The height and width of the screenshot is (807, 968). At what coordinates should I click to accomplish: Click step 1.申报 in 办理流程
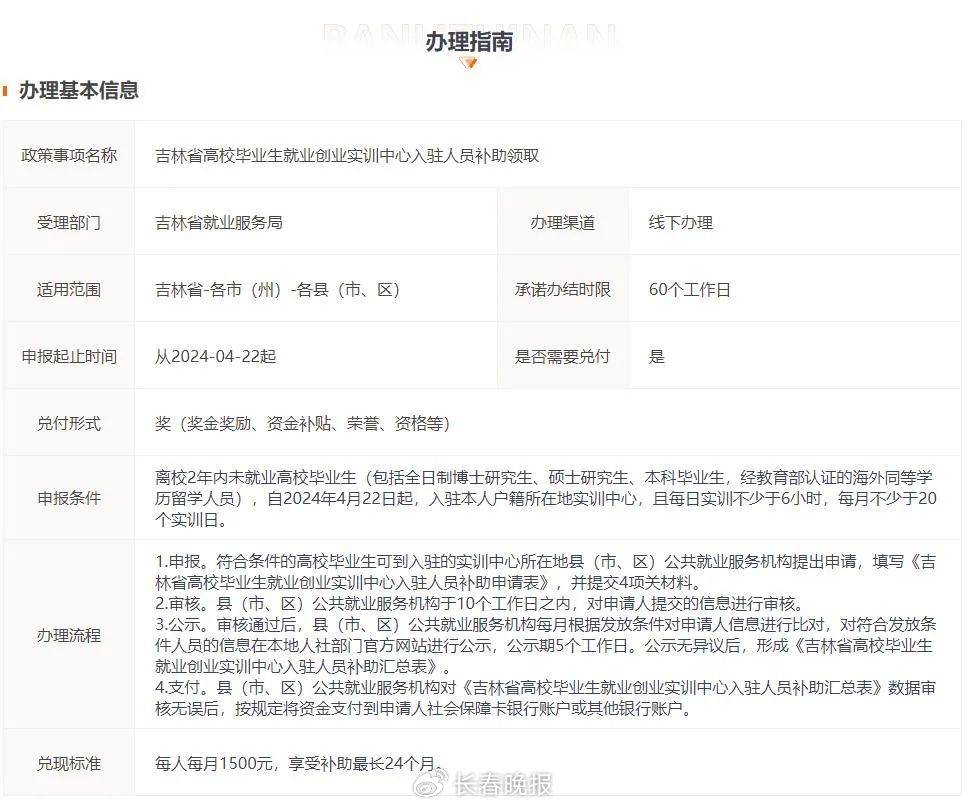[546, 572]
